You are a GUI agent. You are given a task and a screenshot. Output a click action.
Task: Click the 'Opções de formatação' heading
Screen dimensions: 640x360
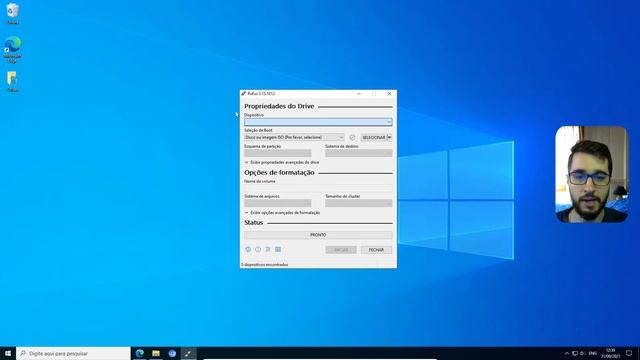(279, 173)
